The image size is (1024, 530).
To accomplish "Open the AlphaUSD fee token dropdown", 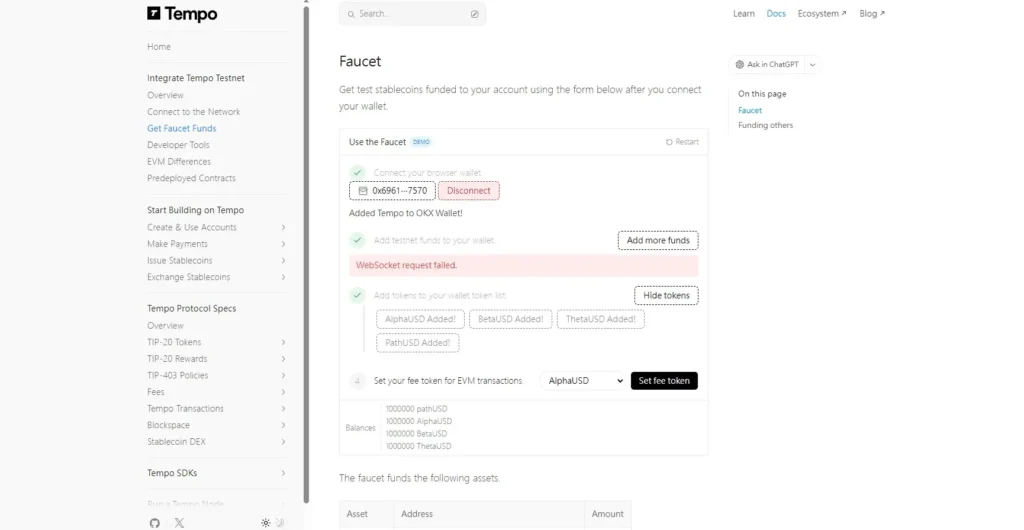I will [x=584, y=381].
